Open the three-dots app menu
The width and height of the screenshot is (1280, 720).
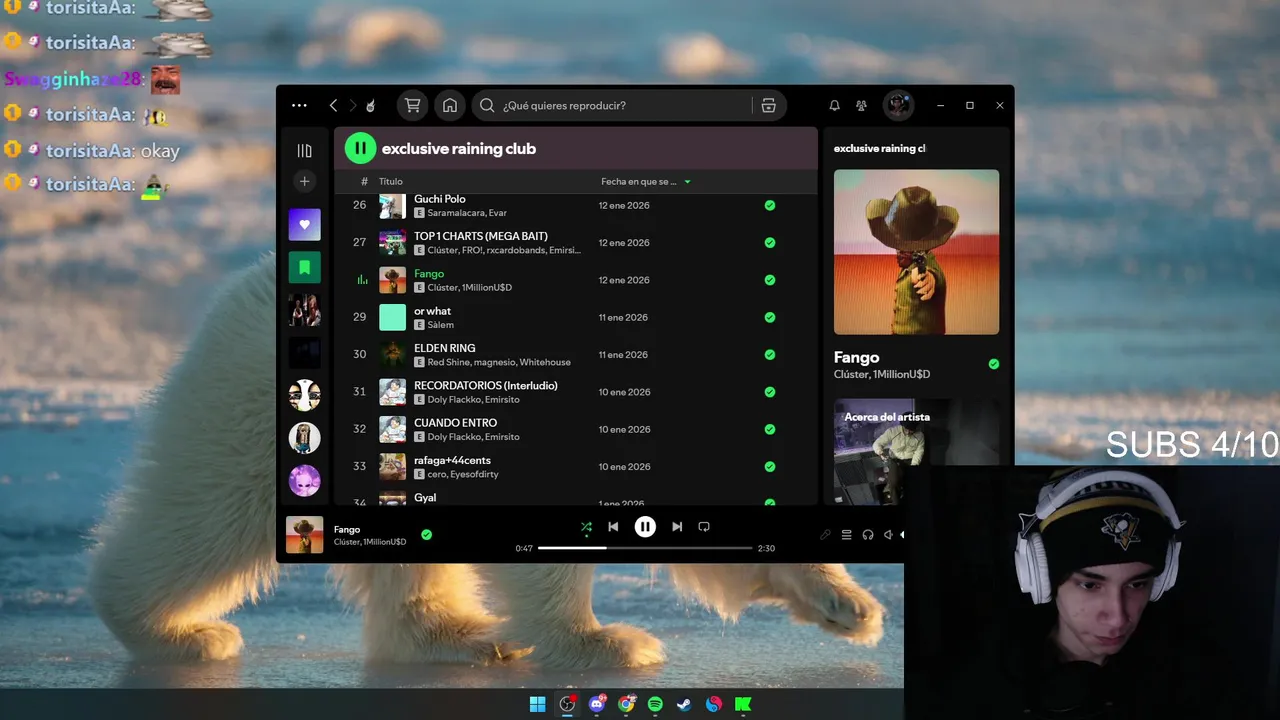click(299, 105)
